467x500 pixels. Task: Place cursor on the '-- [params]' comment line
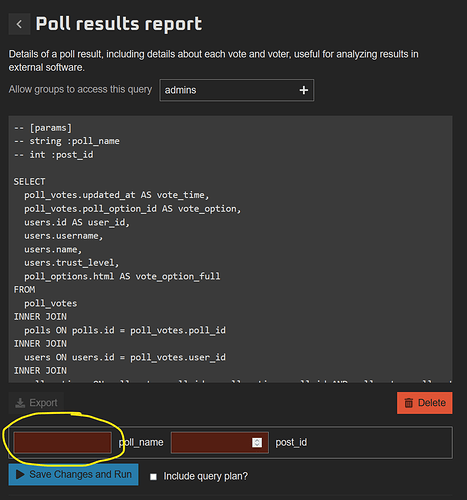(43, 128)
